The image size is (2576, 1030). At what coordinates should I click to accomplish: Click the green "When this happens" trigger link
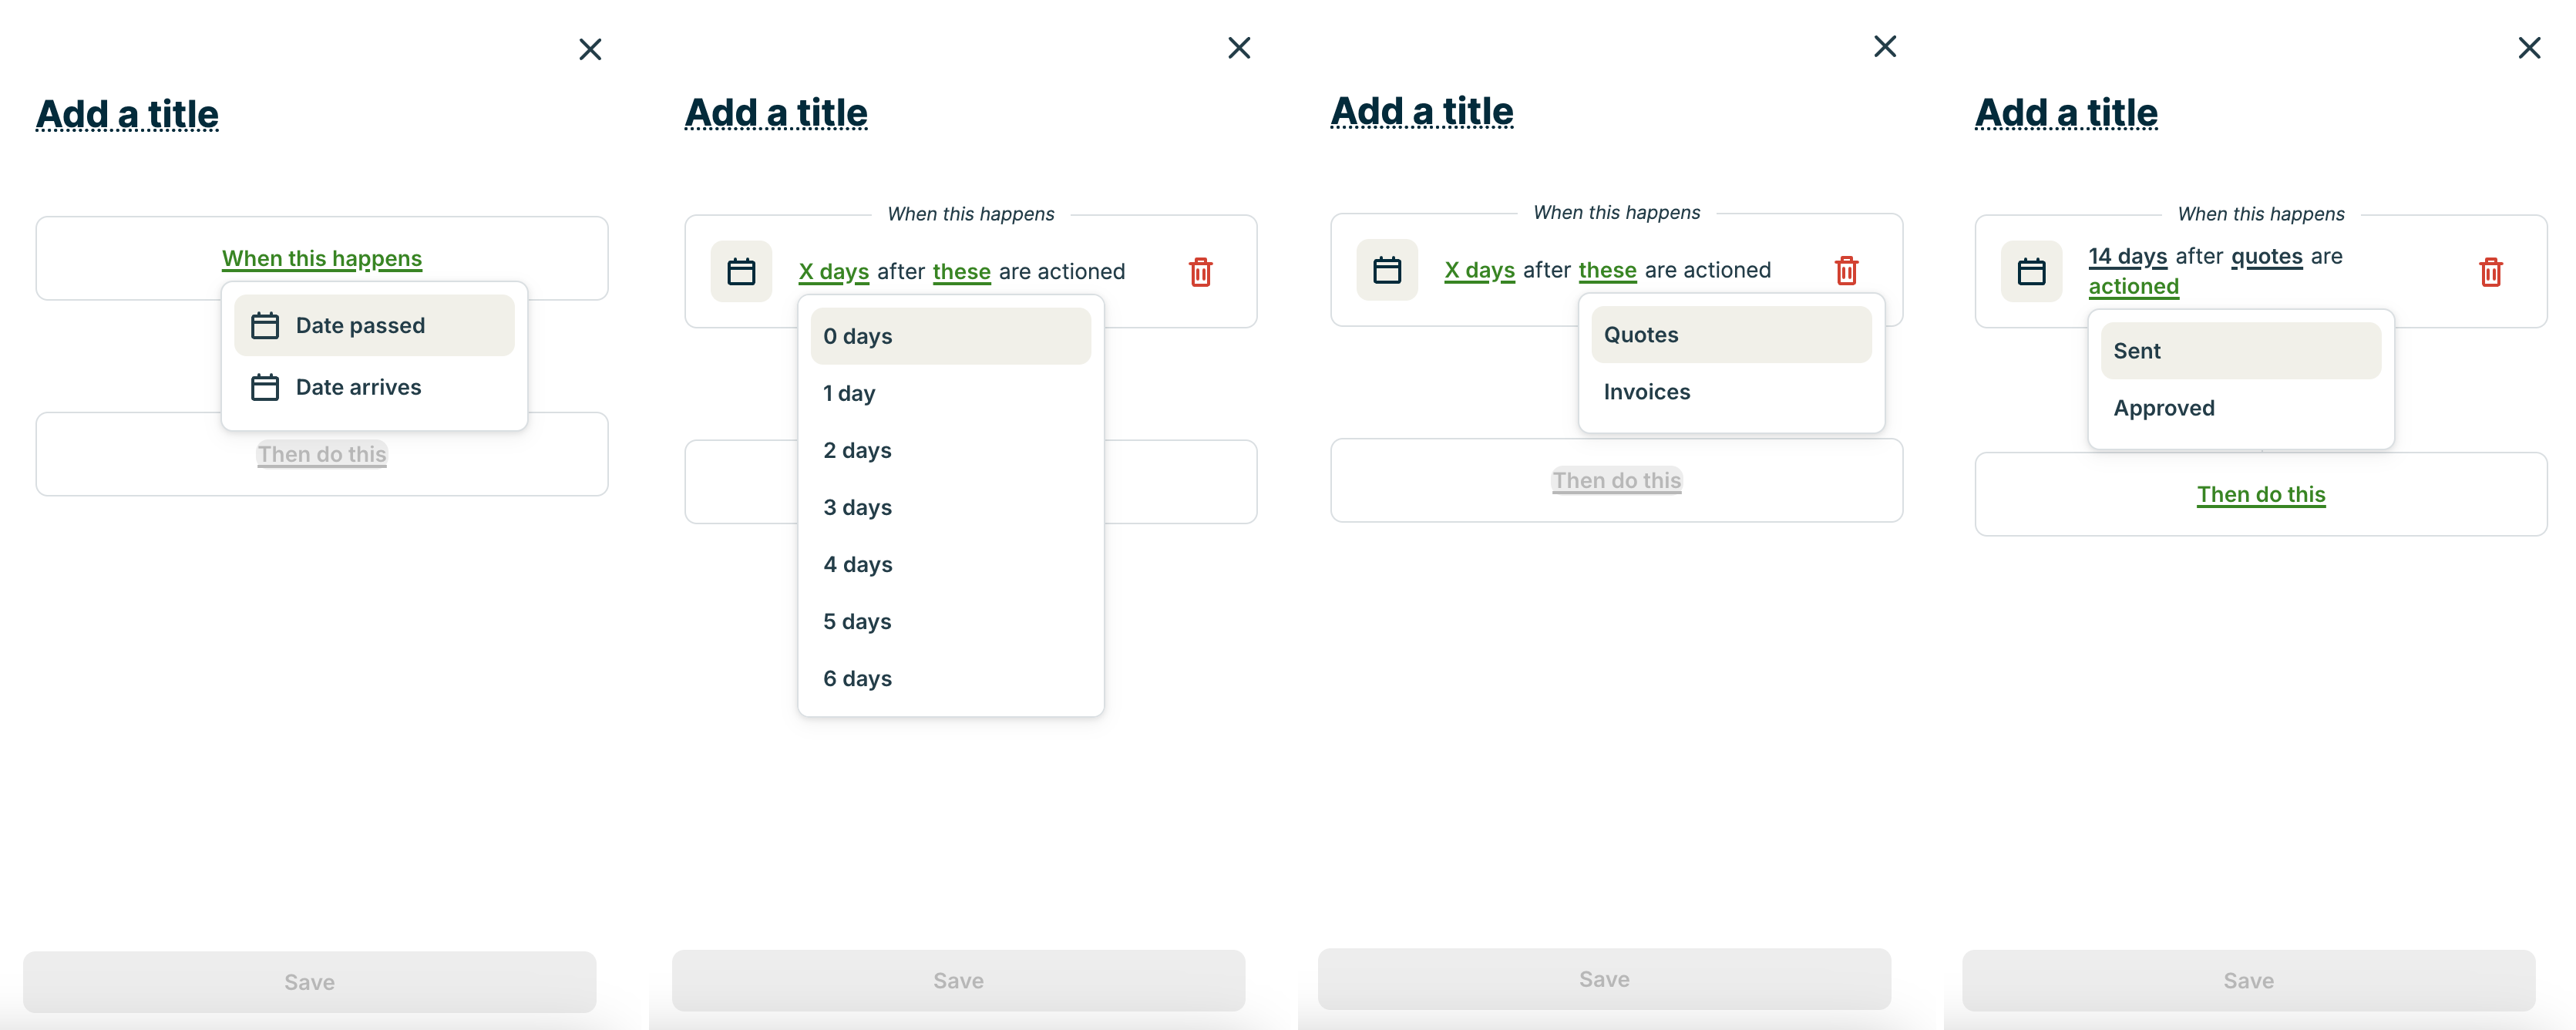322,258
